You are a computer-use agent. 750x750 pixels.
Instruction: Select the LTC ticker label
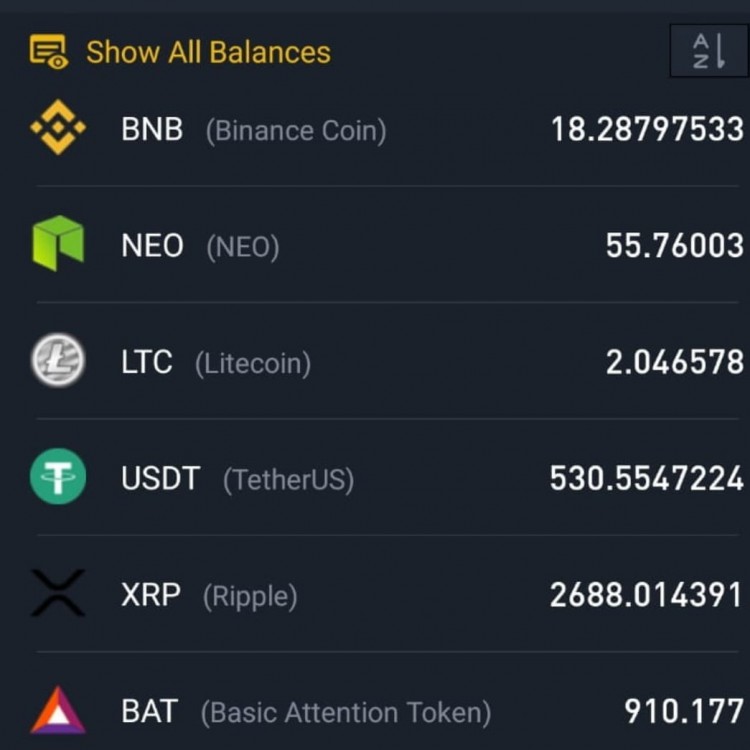tap(146, 362)
